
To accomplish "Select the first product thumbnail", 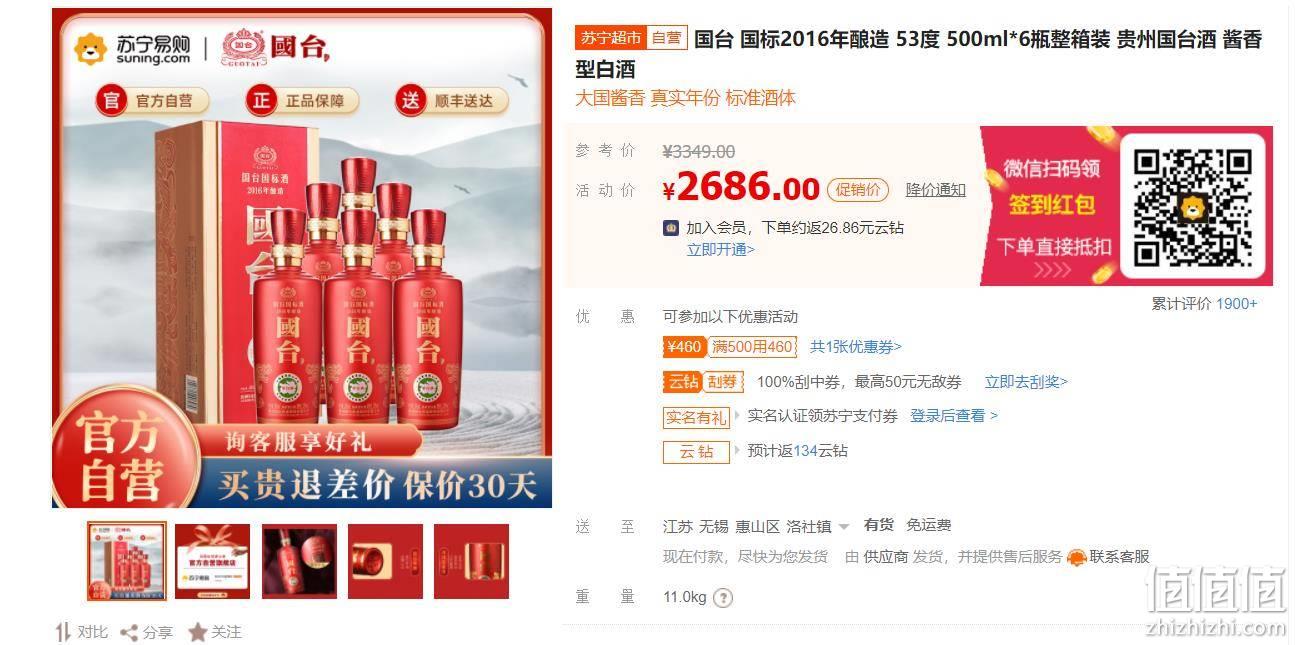I will (x=126, y=561).
